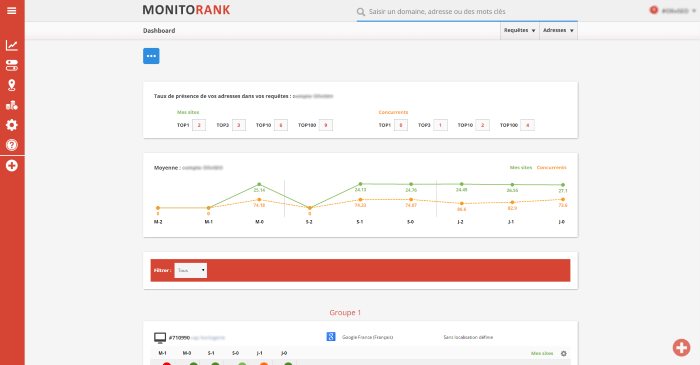Open the bar blocks competitors sidebar icon
The width and height of the screenshot is (700, 365).
pyautogui.click(x=12, y=105)
